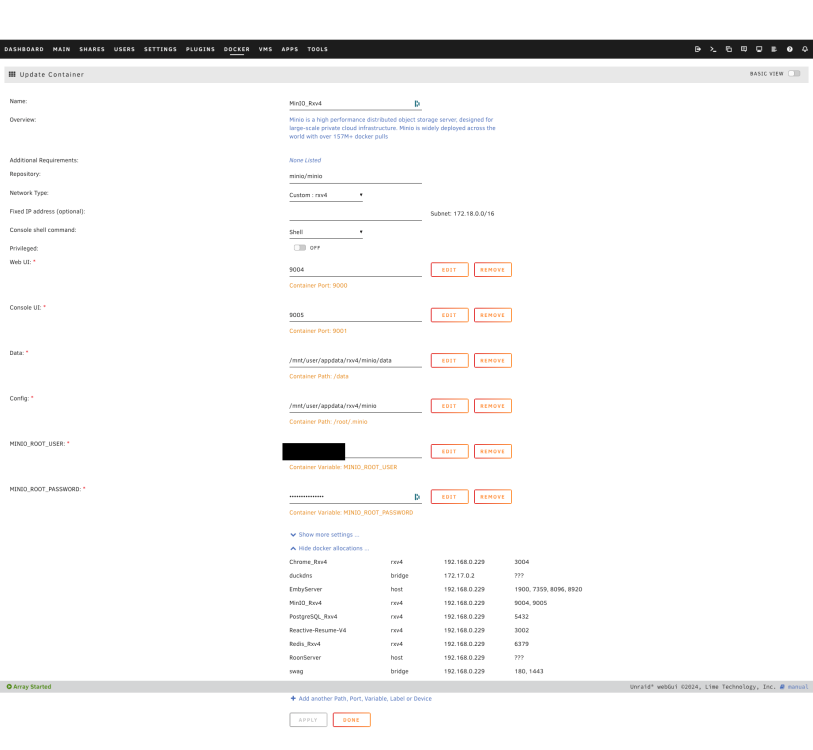Click the Done button
Image resolution: width=813 pixels, height=750 pixels.
352,720
